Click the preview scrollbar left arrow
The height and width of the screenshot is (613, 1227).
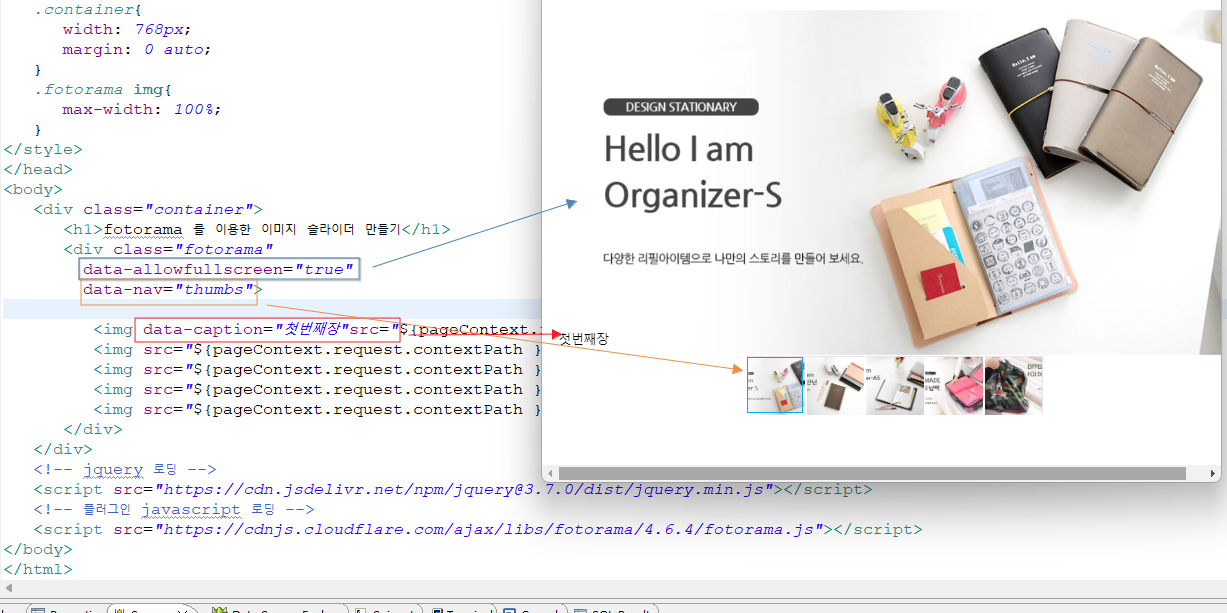[x=549, y=473]
